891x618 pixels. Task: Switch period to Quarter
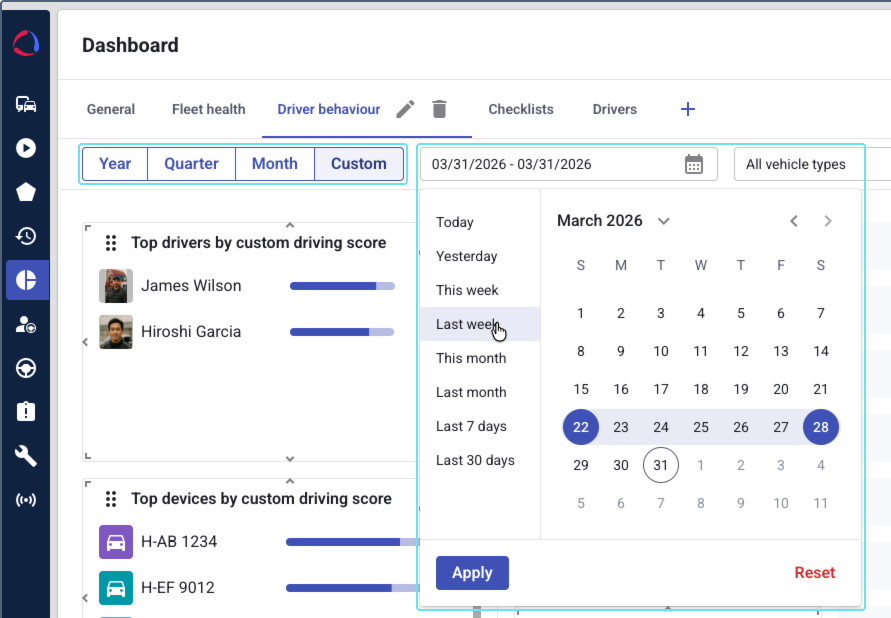click(191, 164)
